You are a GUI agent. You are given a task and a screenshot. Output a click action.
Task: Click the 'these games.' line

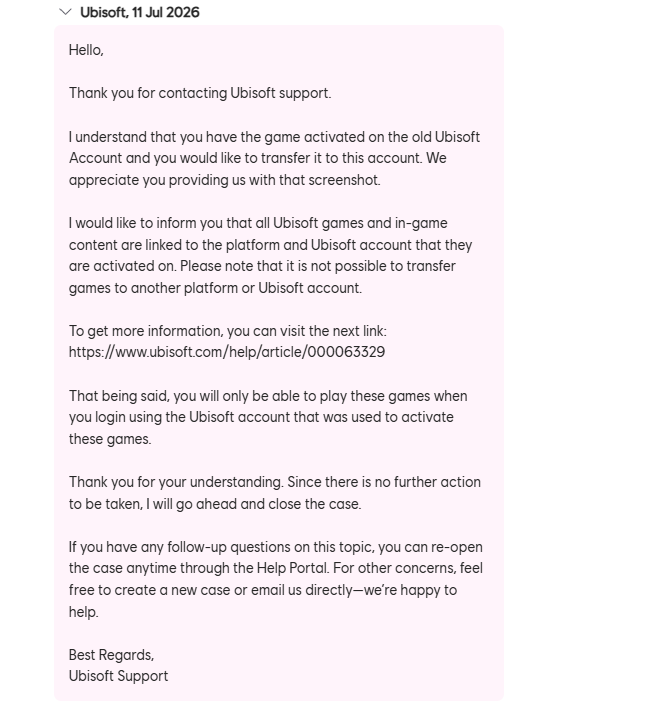[x=110, y=439]
